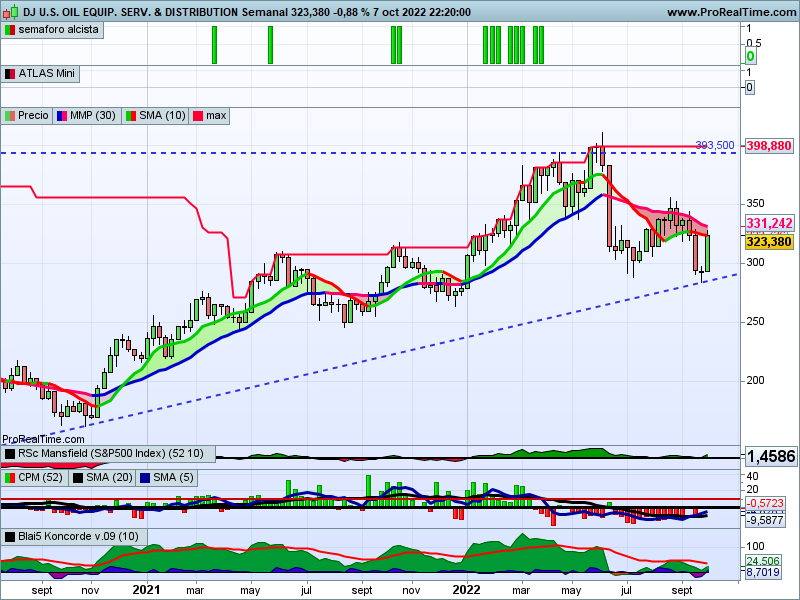Viewport: 800px width, 600px height.
Task: Click the 1,4586 Mansfield value box
Action: (770, 456)
